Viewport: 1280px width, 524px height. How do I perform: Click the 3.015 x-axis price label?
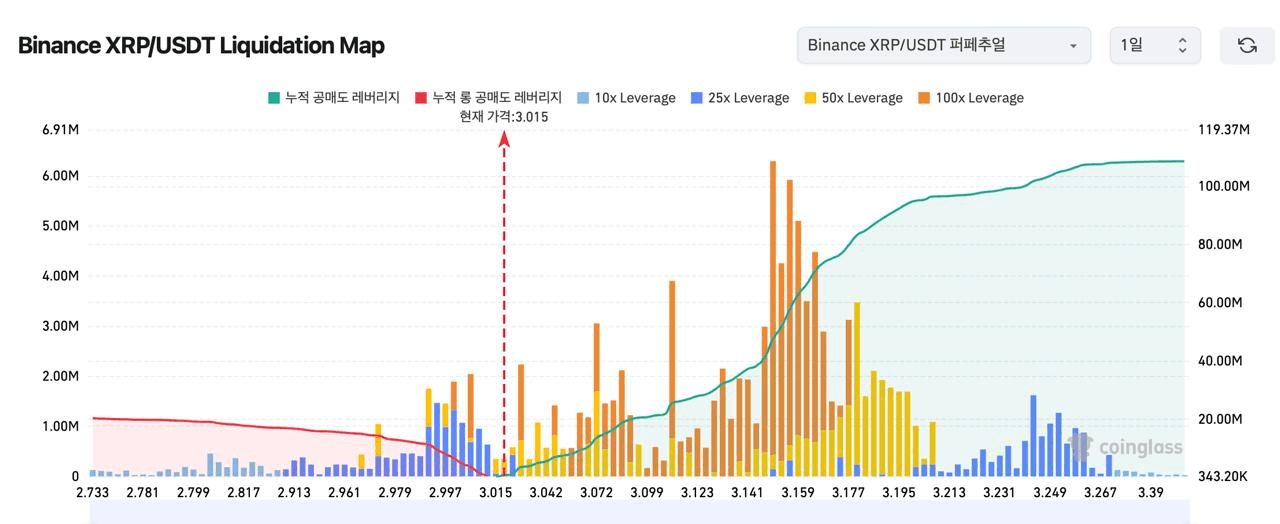(495, 492)
